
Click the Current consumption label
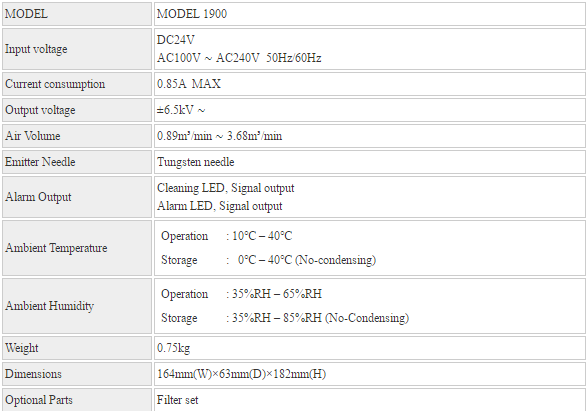pos(55,84)
